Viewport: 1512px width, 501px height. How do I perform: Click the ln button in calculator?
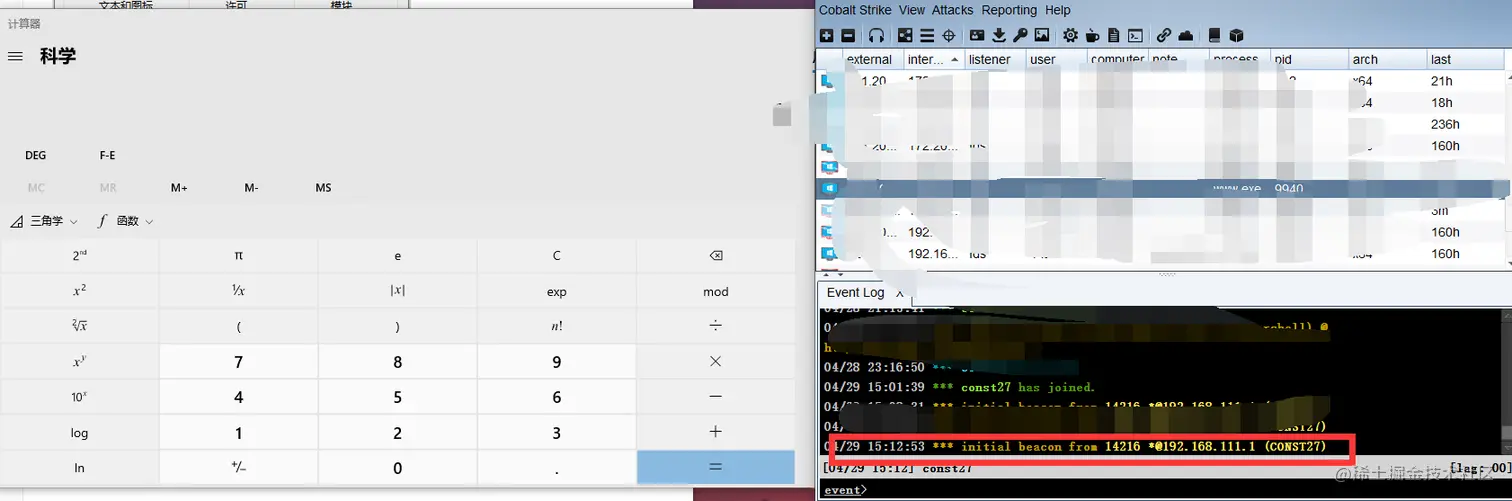tap(80, 467)
